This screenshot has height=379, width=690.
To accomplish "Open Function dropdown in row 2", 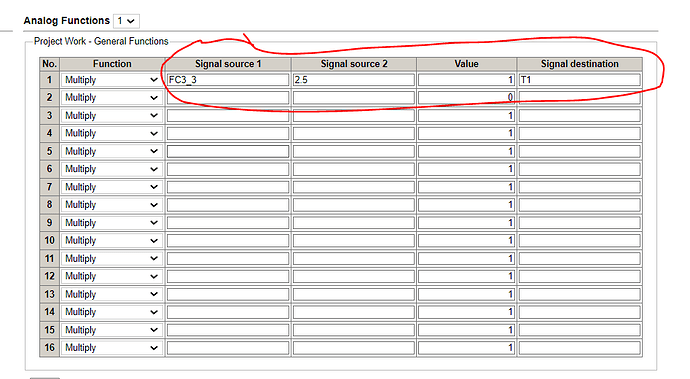I will (x=112, y=98).
